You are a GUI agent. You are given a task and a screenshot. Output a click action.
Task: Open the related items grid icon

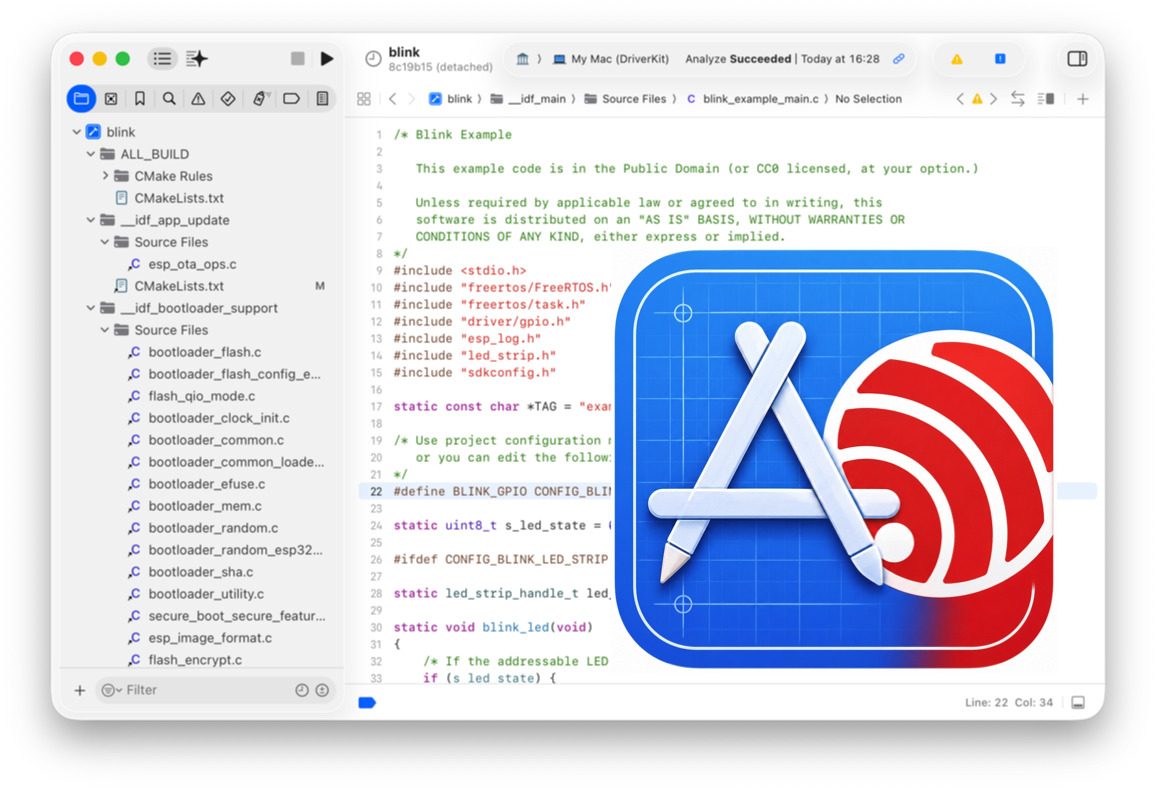[x=363, y=99]
